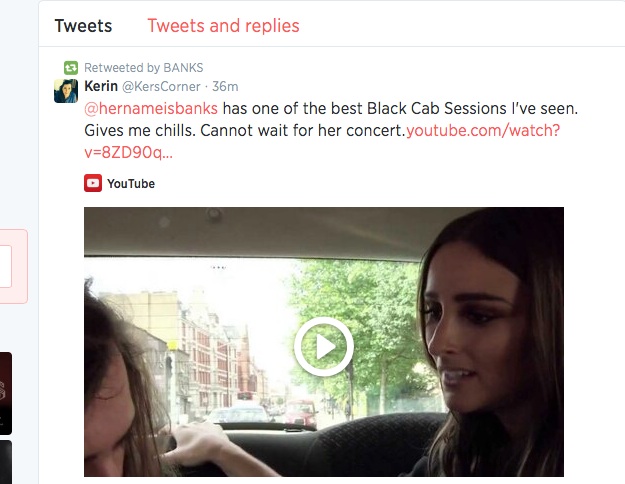Open the @KersCorner handle link
This screenshot has height=484, width=625.
click(x=161, y=87)
